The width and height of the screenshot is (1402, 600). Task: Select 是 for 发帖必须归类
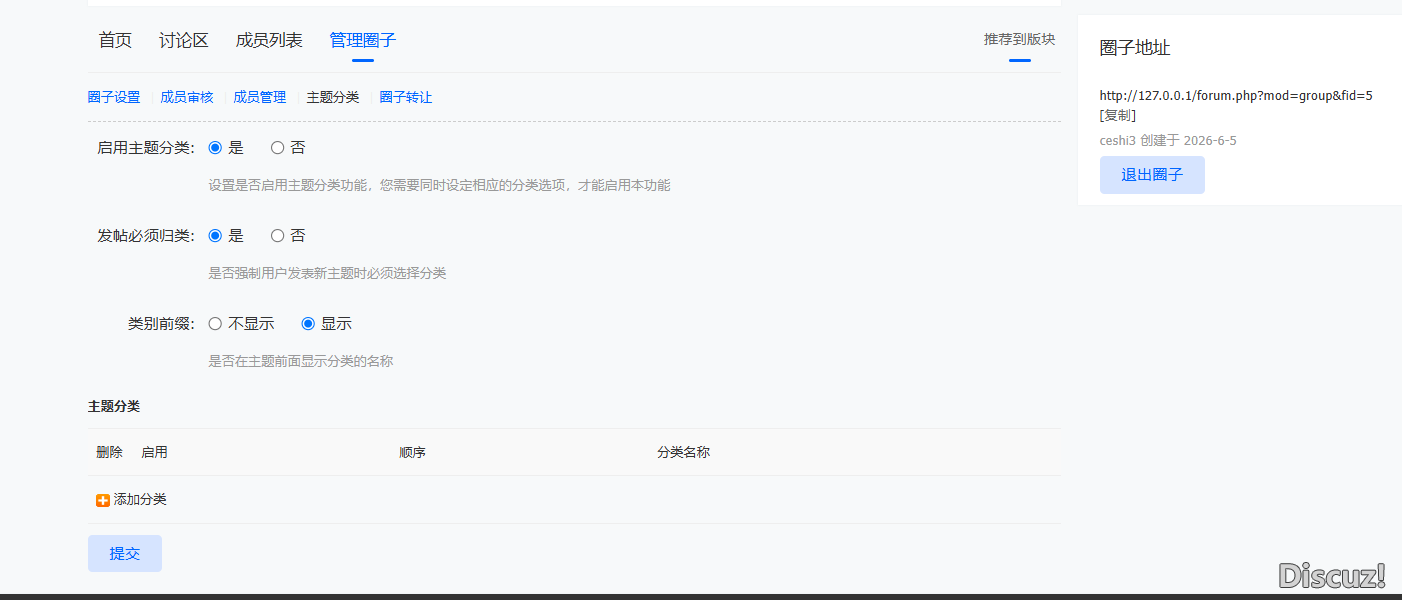[215, 236]
